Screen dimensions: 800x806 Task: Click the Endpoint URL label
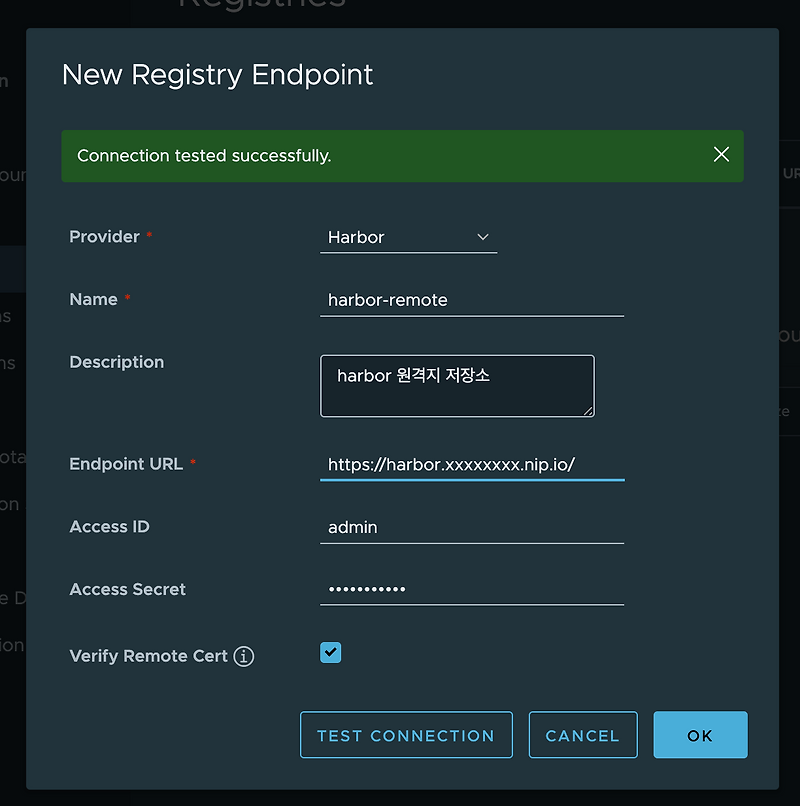point(126,464)
